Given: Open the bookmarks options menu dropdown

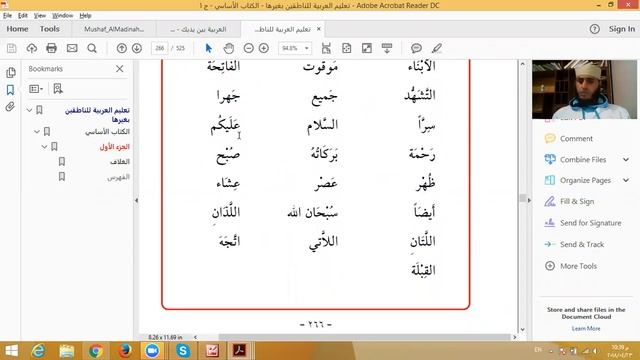Looking at the screenshot, I should point(36,89).
